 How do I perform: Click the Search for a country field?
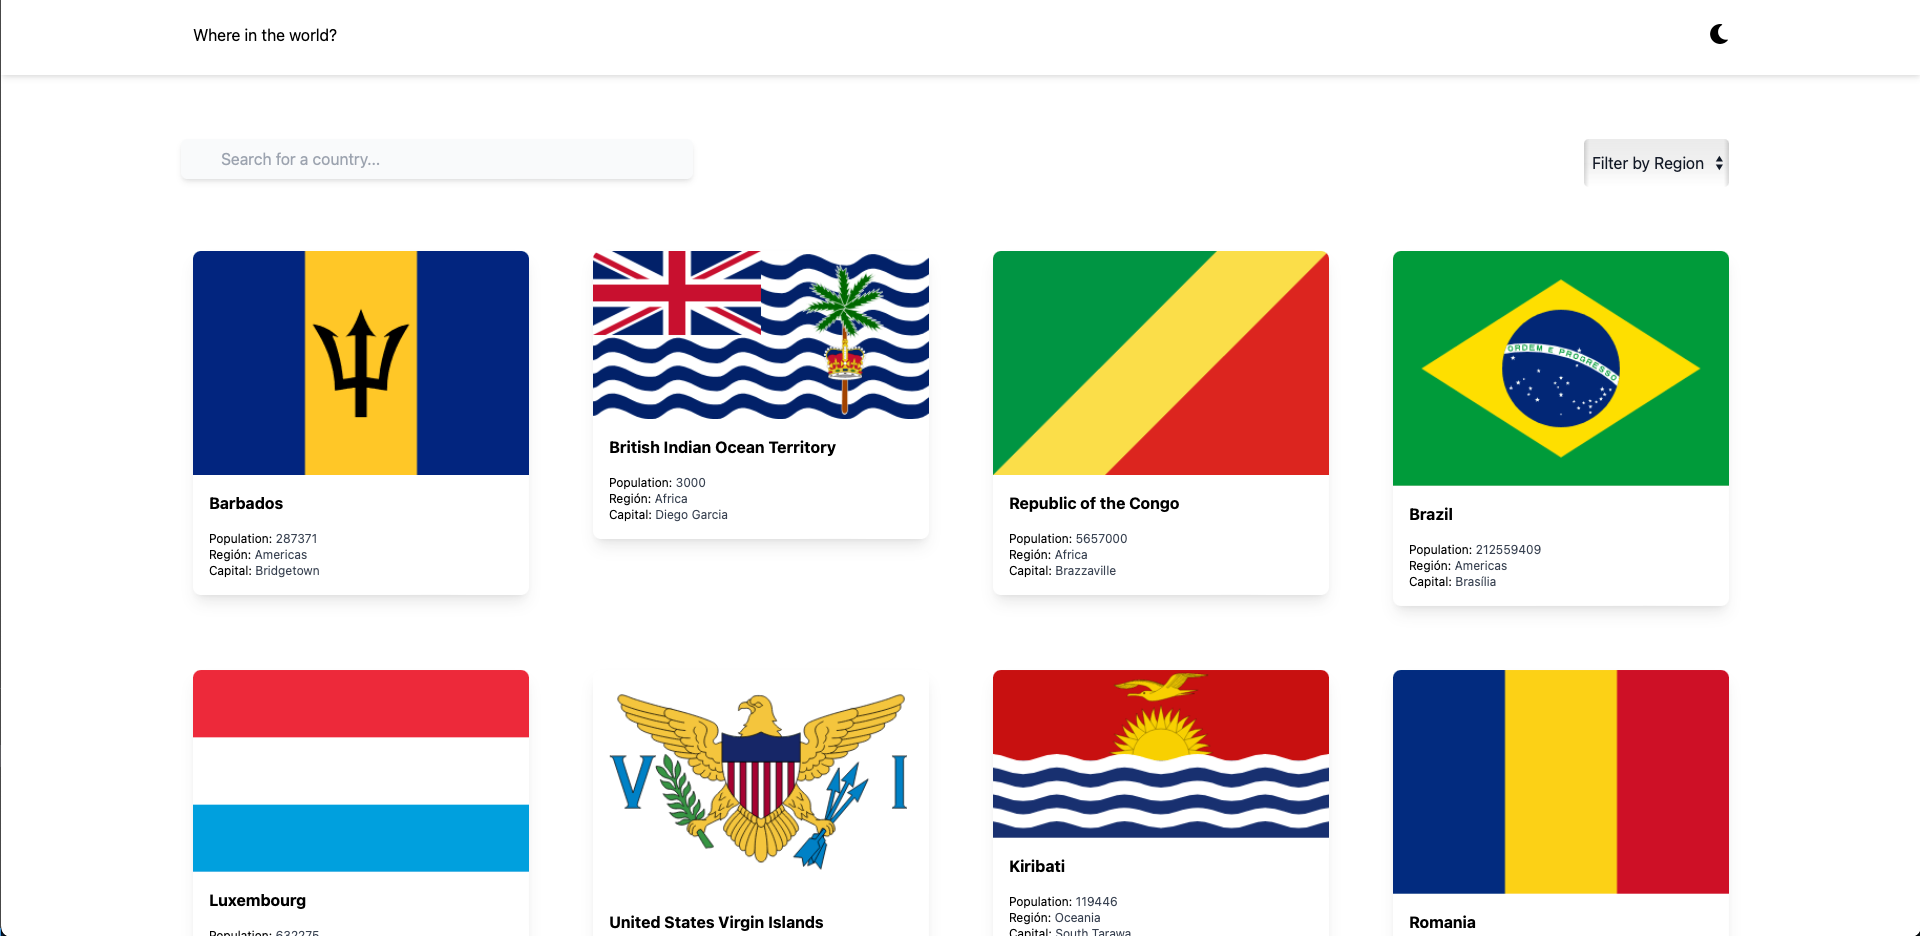437,159
